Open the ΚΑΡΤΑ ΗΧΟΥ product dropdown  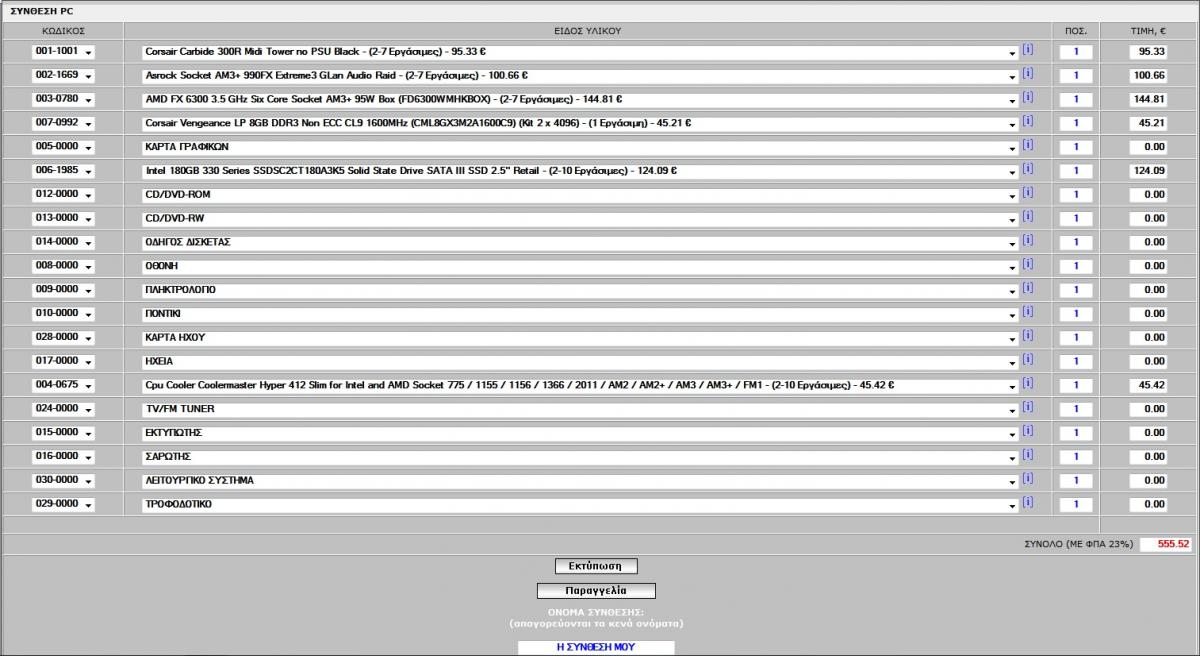(580, 338)
